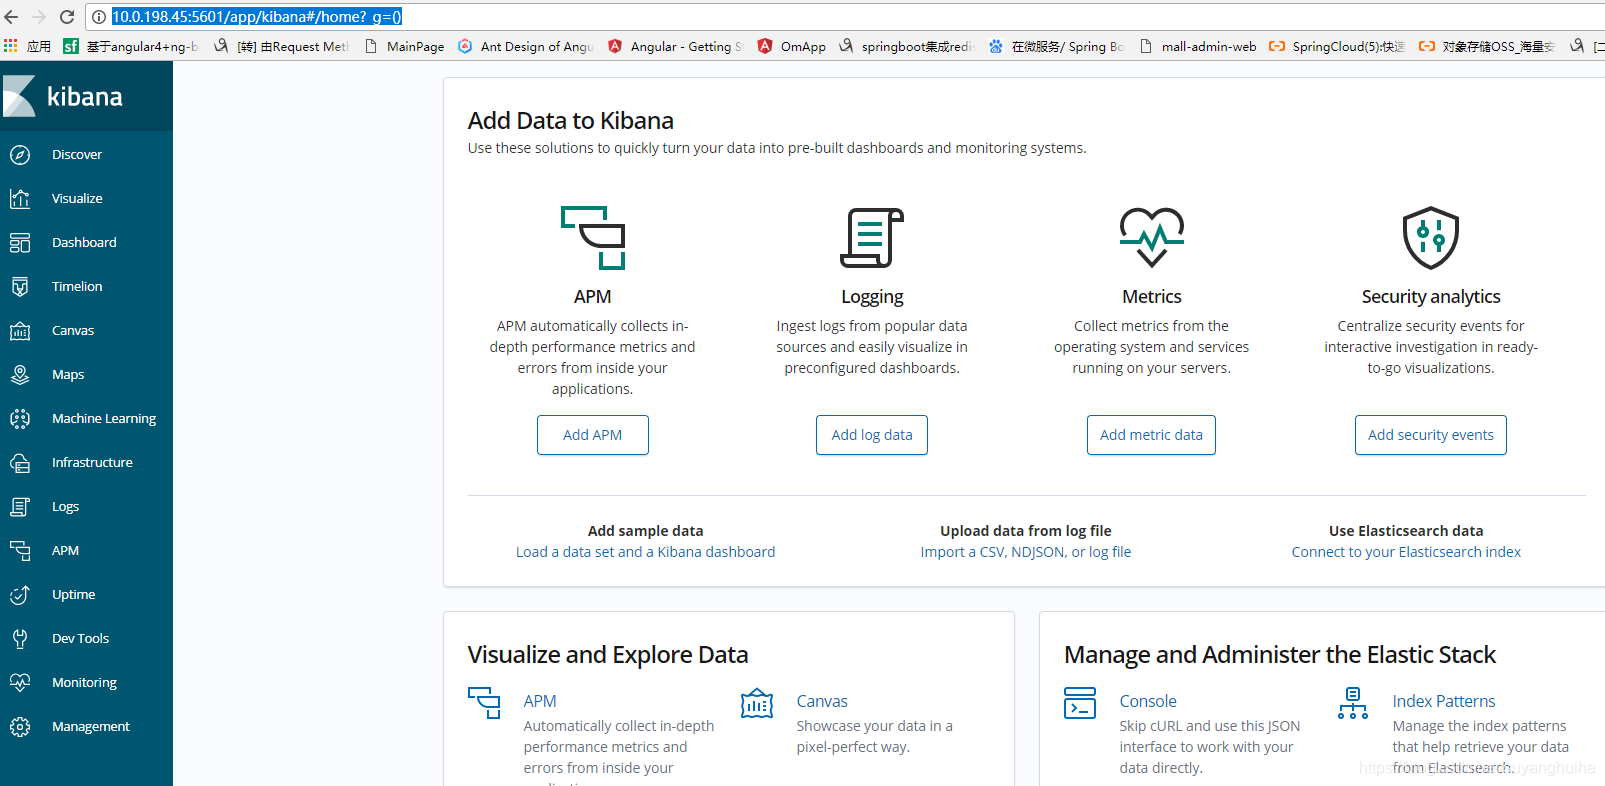The image size is (1605, 786).
Task: Open the browser apps grid bookmark
Action: tap(11, 46)
